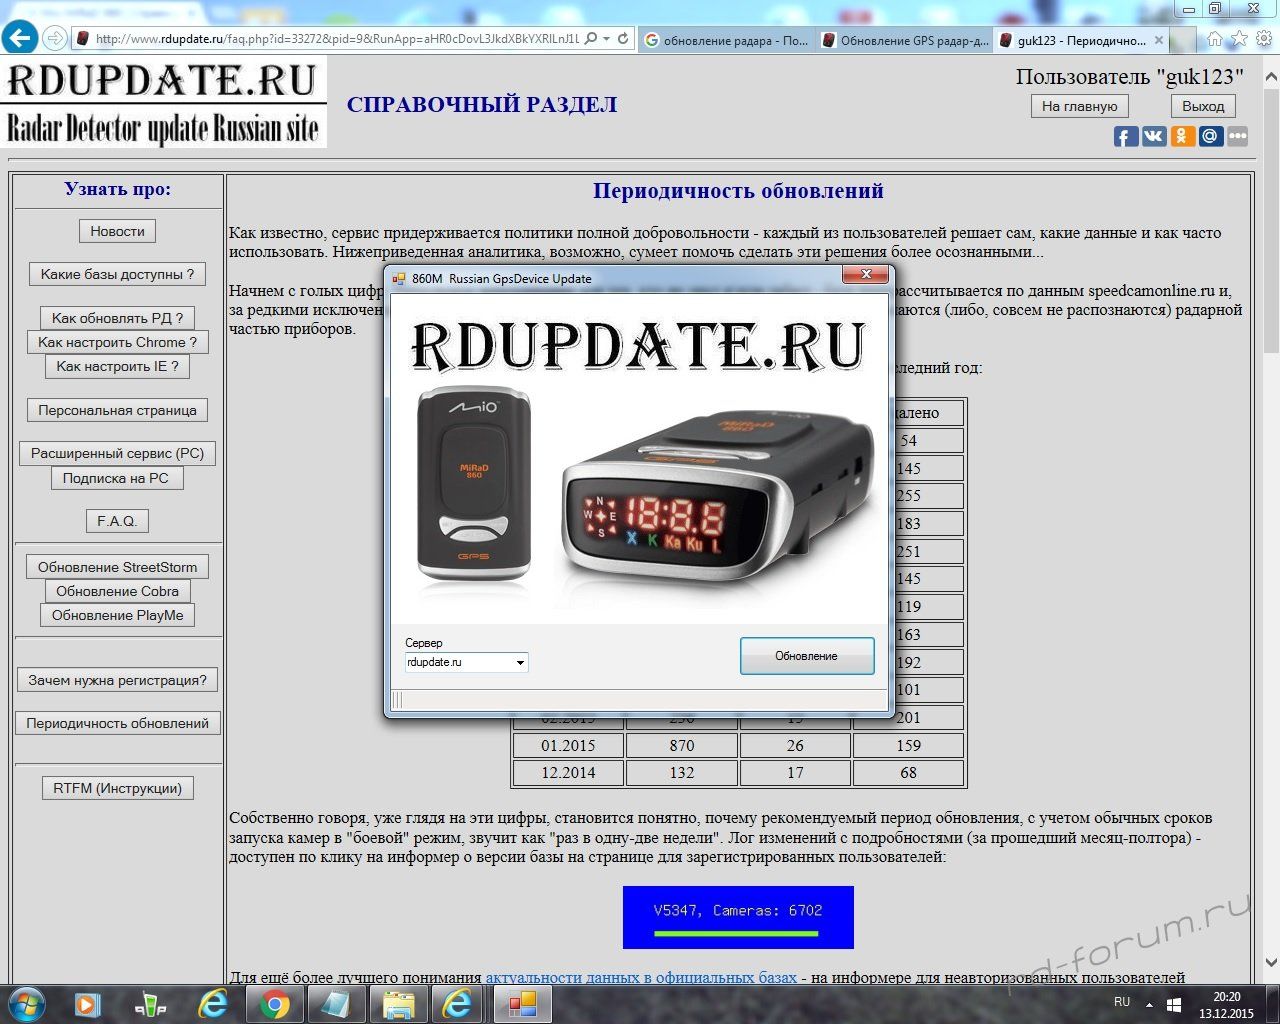This screenshot has width=1280, height=1024.
Task: Open 'Как настроить IE ?' guide
Action: pyautogui.click(x=117, y=366)
